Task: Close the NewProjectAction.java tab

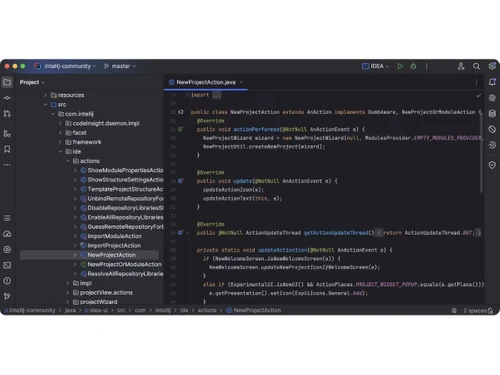Action: (x=241, y=82)
